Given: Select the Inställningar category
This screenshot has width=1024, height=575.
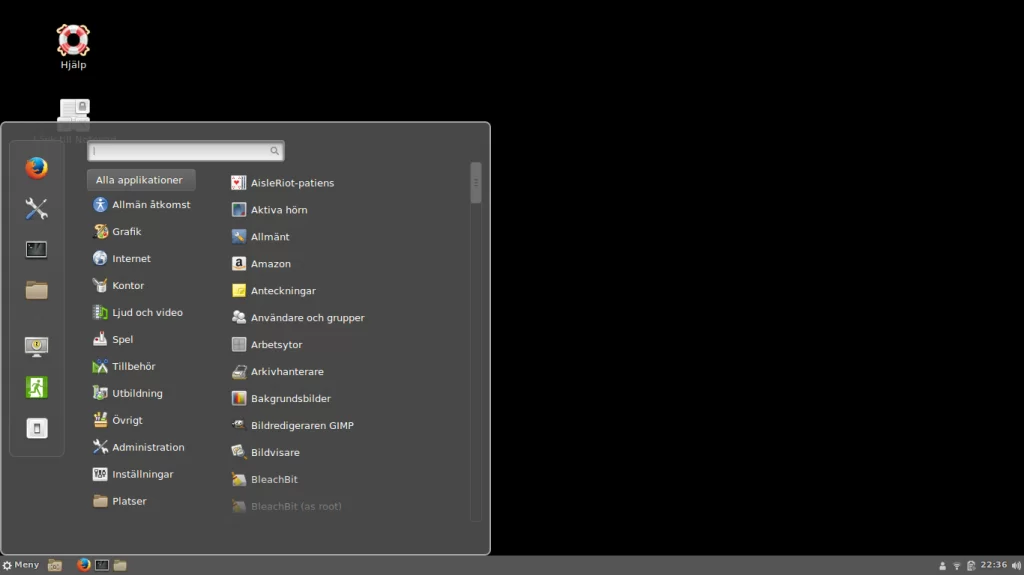Looking at the screenshot, I should coord(142,474).
